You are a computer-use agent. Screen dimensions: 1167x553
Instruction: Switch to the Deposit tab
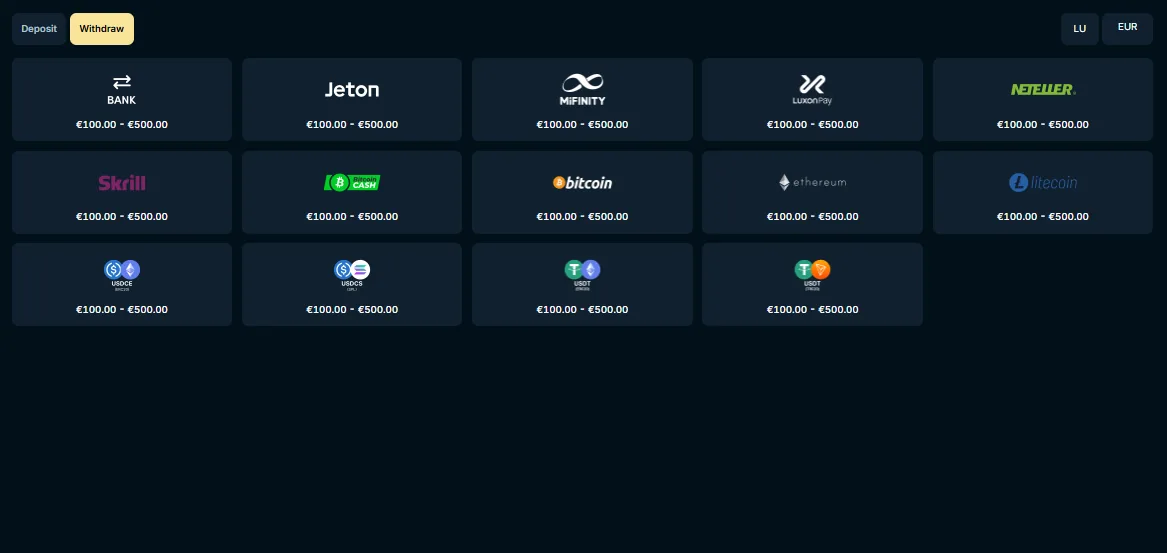[39, 29]
